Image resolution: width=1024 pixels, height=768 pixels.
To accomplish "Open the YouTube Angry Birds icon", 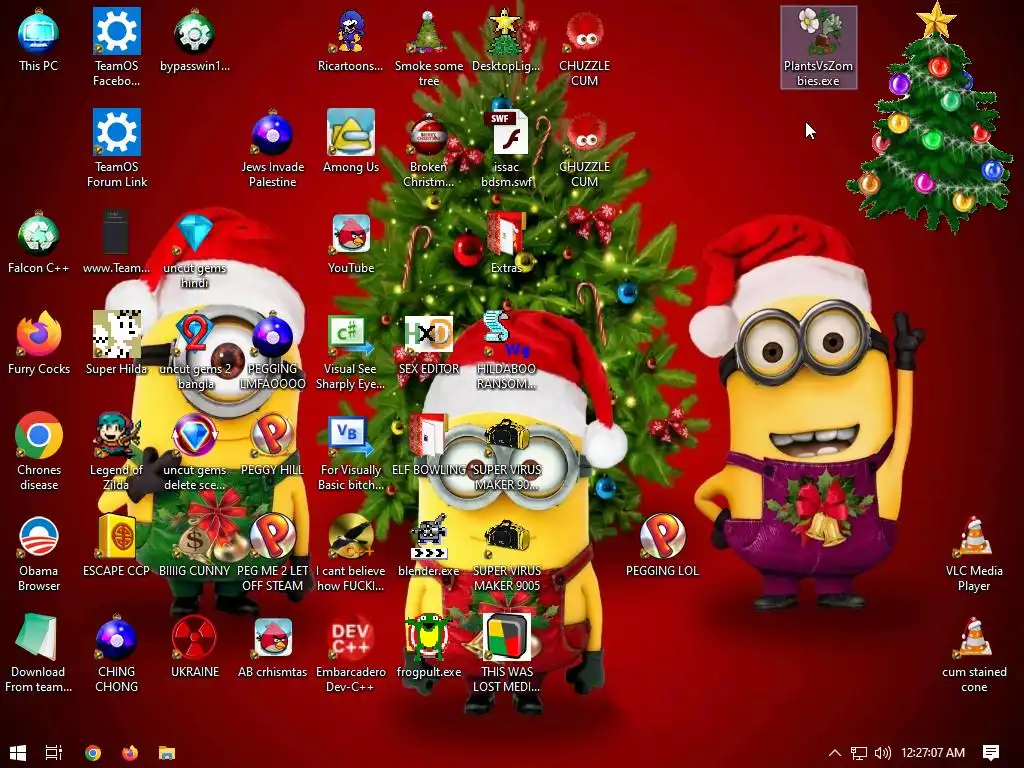I will 351,243.
